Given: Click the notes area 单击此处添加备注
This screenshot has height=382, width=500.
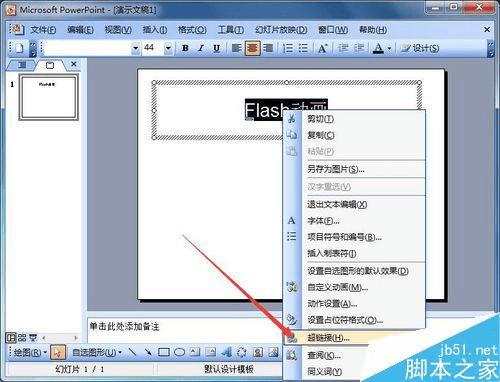Looking at the screenshot, I should tap(124, 327).
